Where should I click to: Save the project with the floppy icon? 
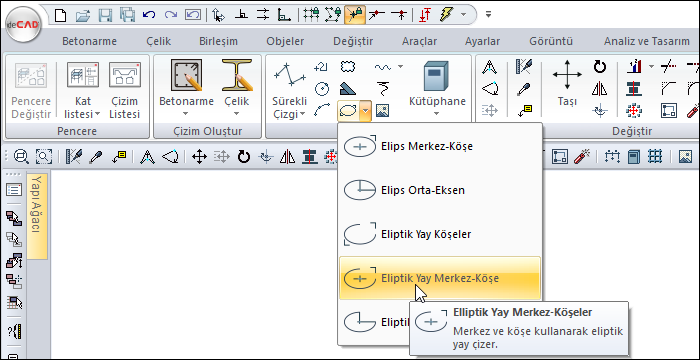[105, 15]
